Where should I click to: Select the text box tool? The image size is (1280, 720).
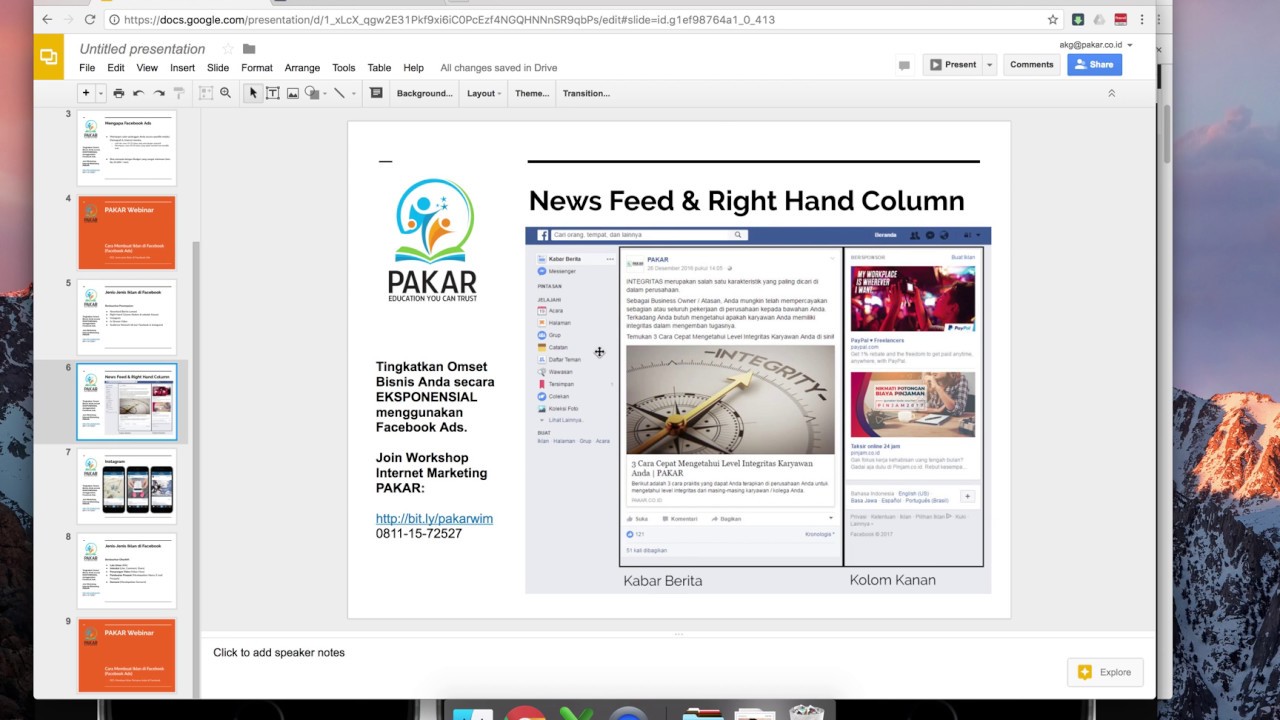click(x=272, y=93)
